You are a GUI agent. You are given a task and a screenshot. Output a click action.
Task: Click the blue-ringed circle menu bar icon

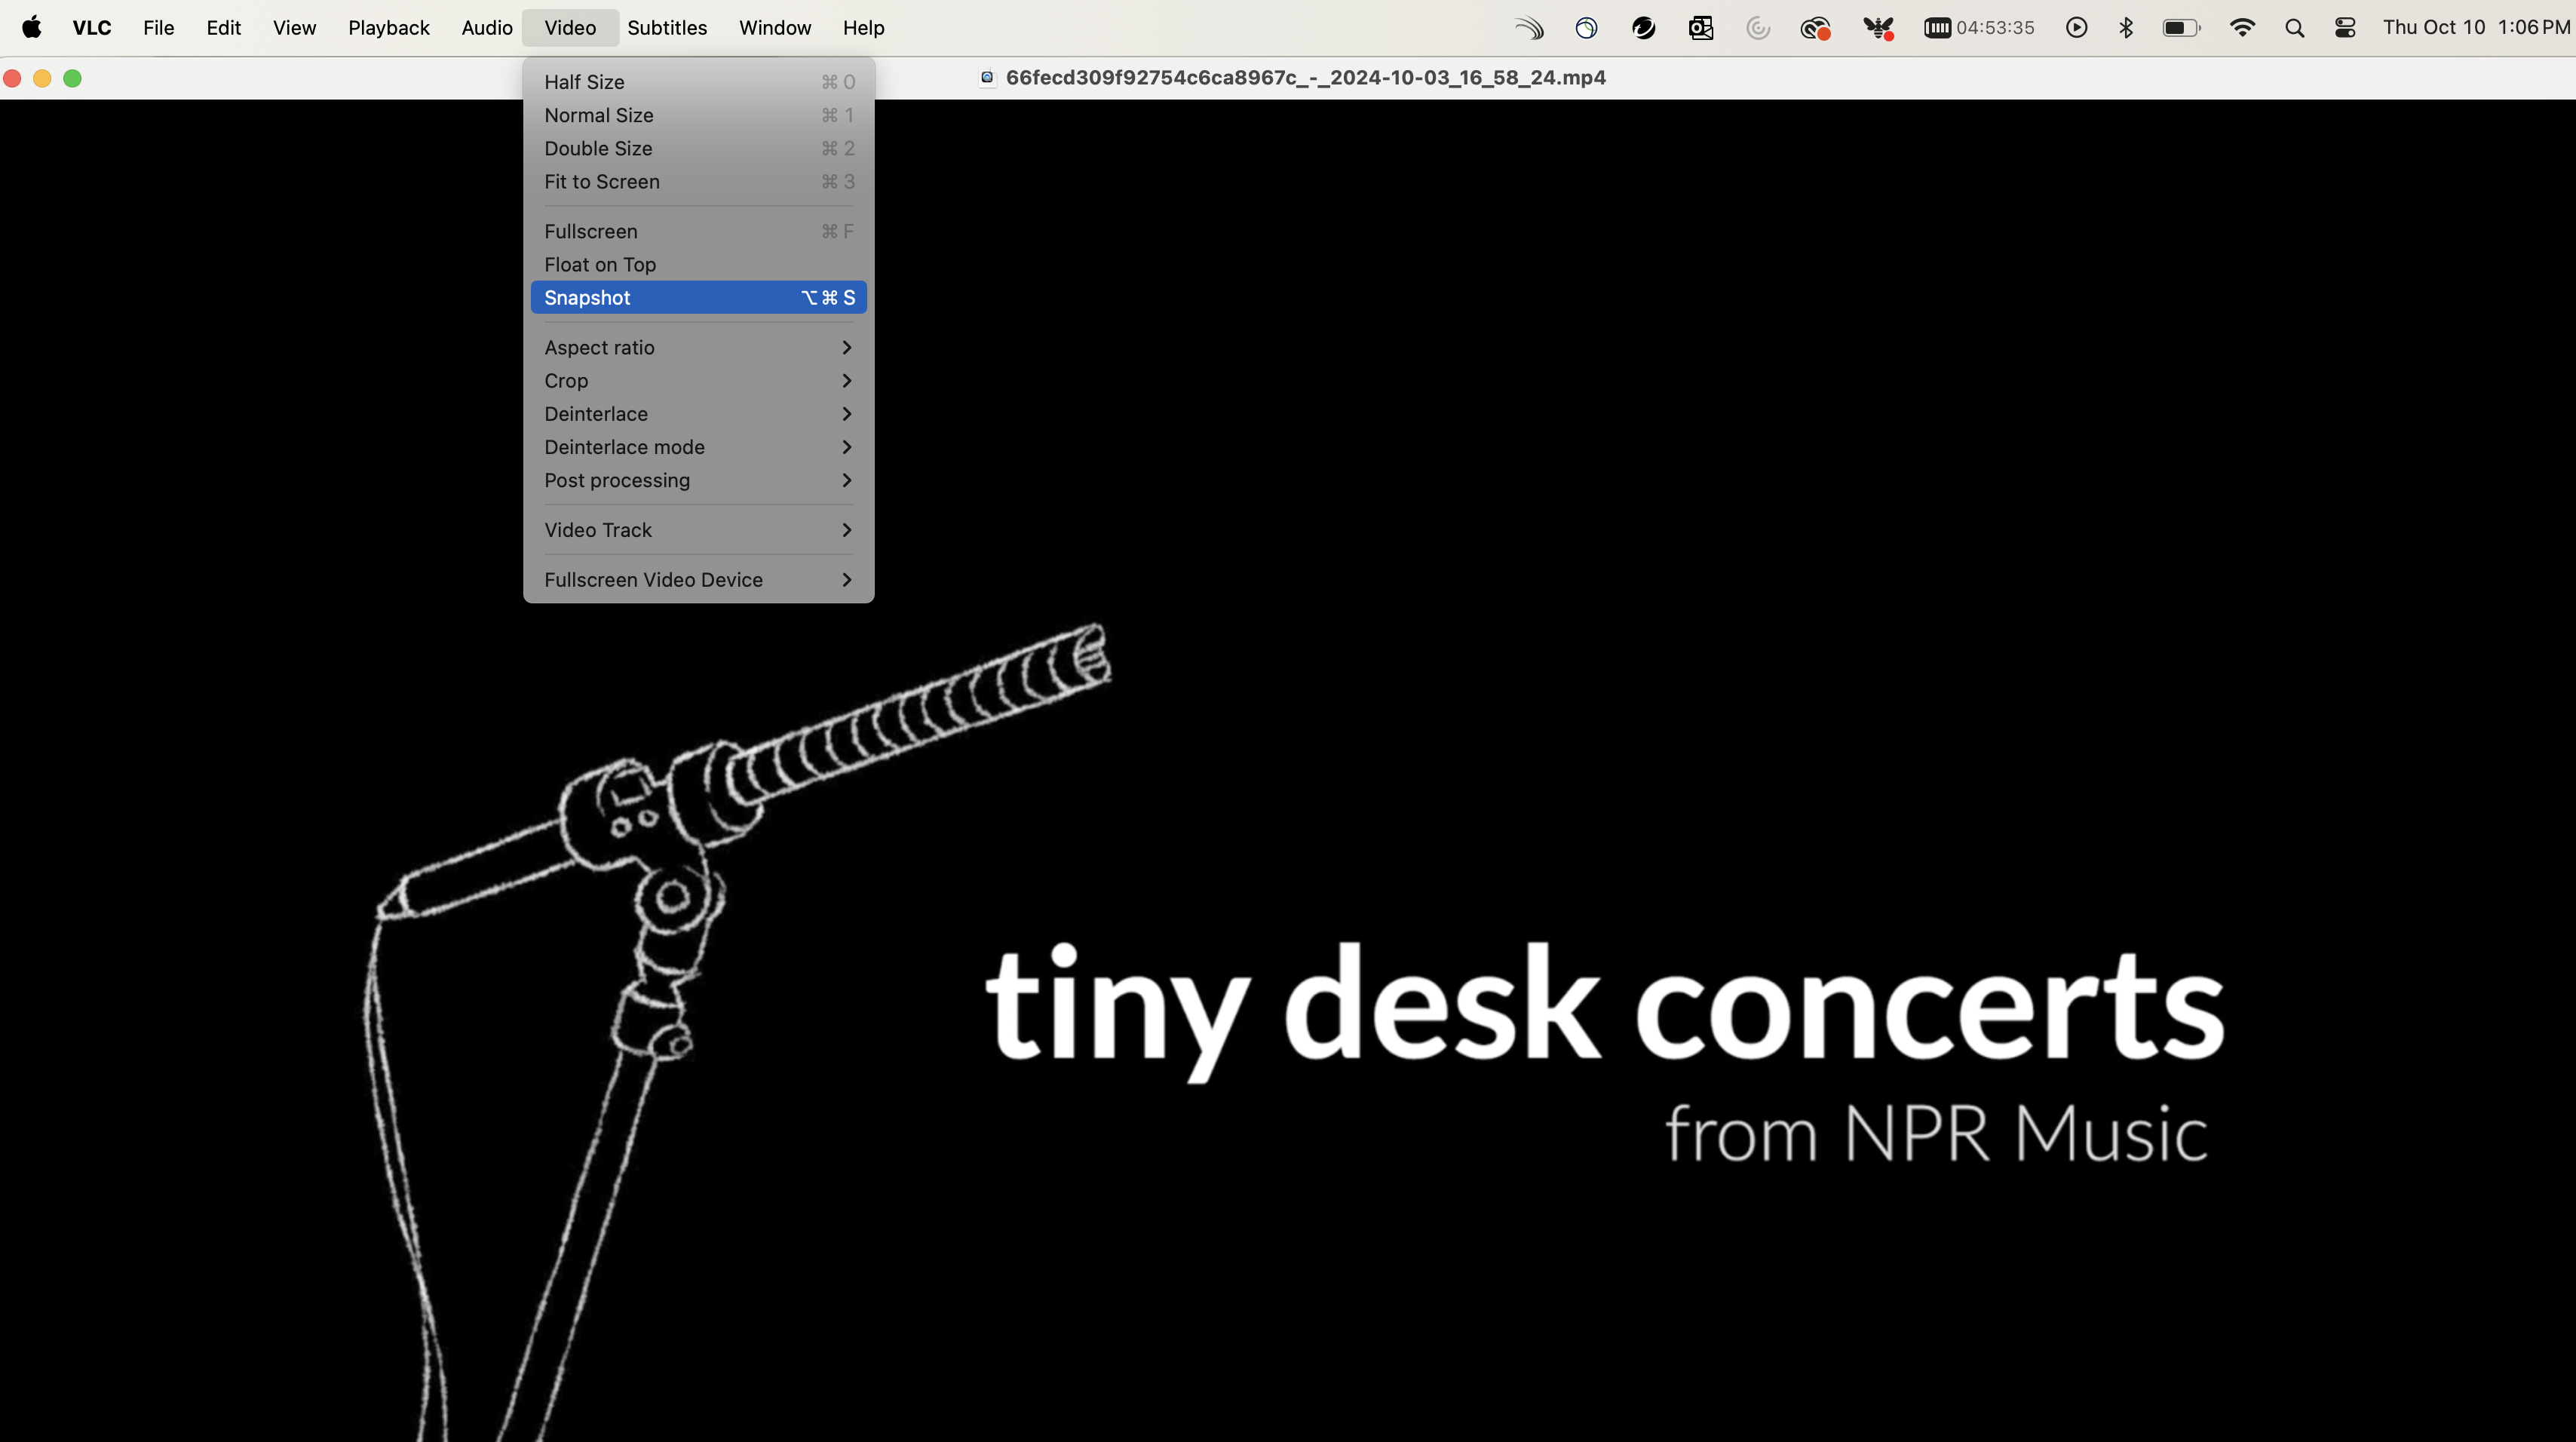pyautogui.click(x=1586, y=27)
